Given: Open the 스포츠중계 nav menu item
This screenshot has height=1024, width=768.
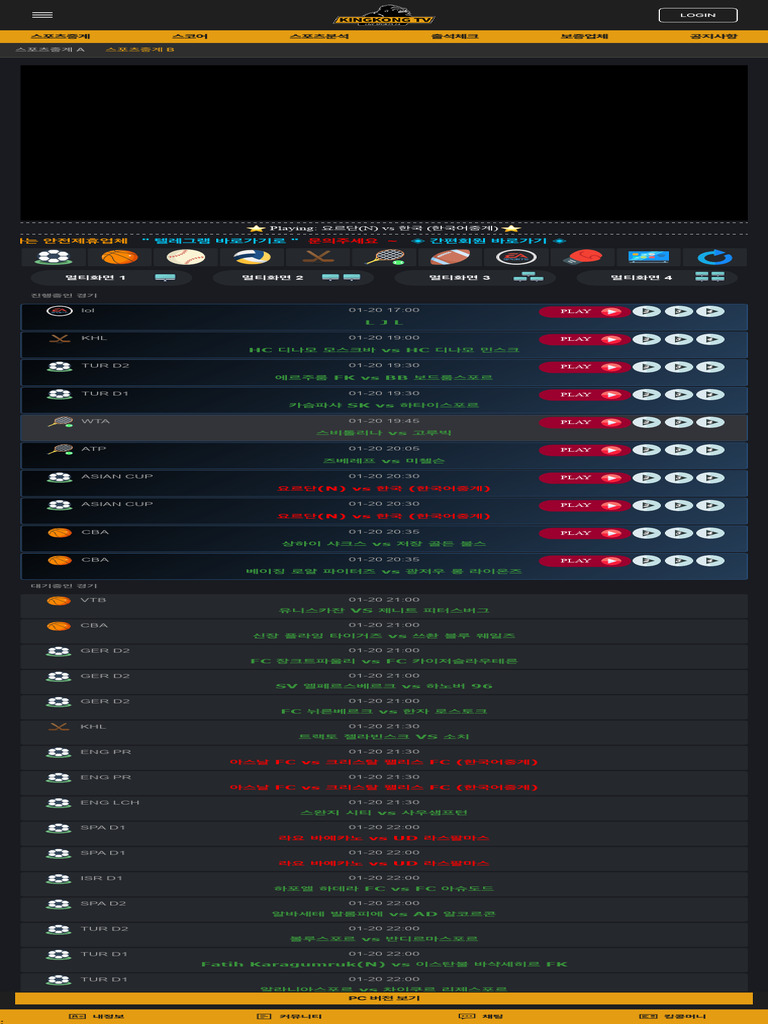Looking at the screenshot, I should coord(60,36).
